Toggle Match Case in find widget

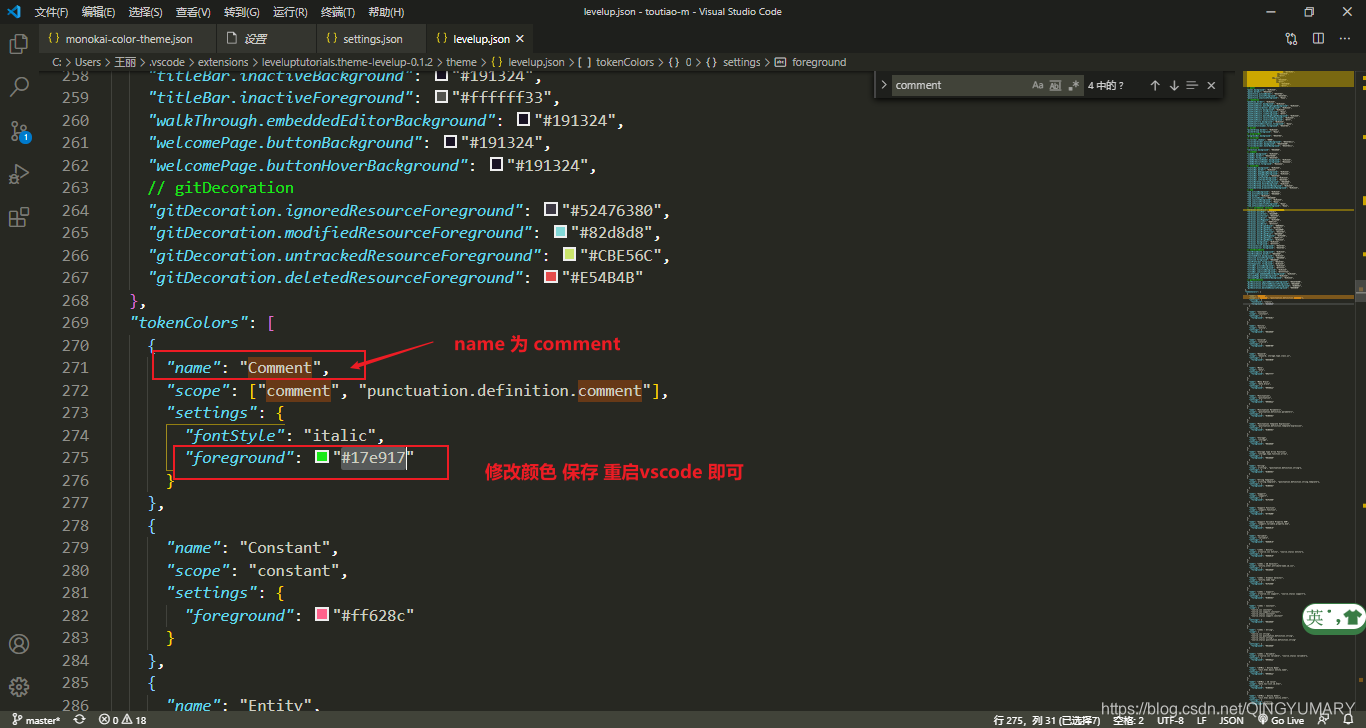pyautogui.click(x=1037, y=85)
